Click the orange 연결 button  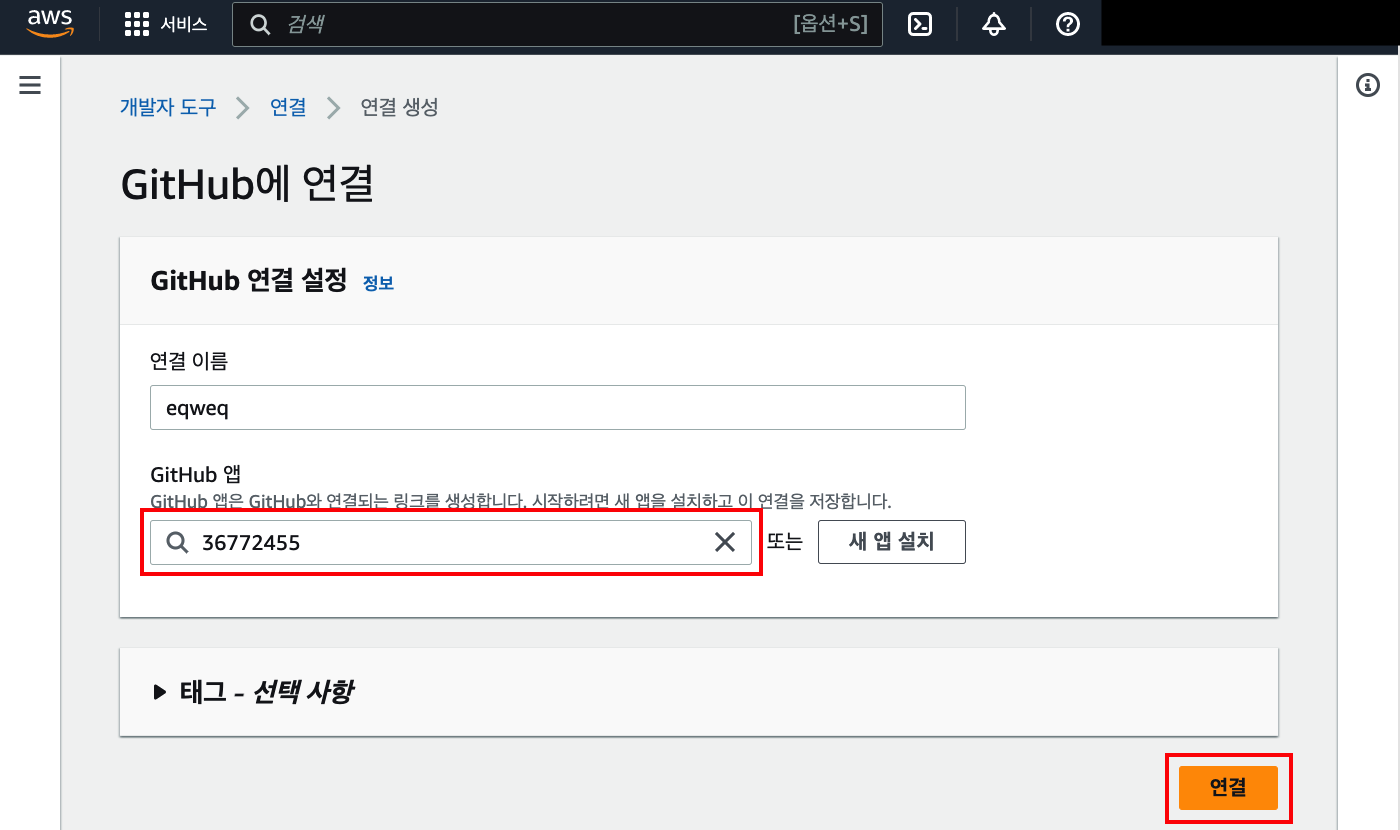(x=1228, y=787)
